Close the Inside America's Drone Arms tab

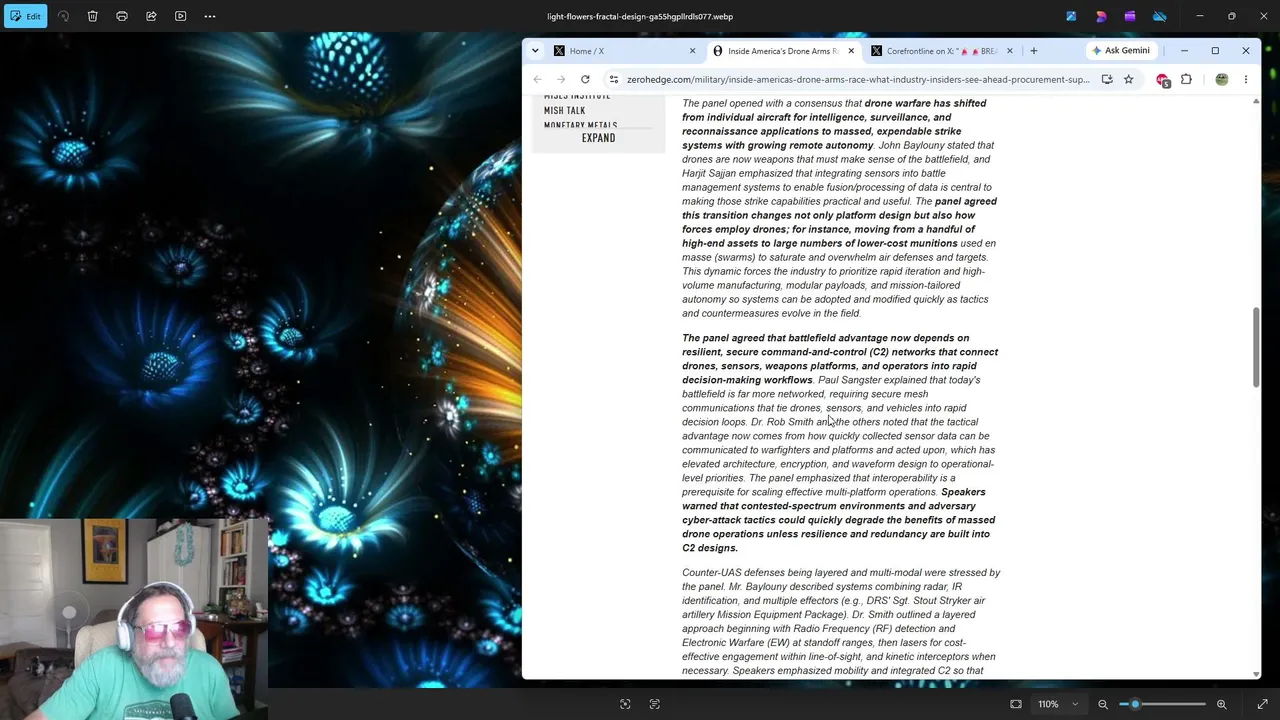(851, 51)
